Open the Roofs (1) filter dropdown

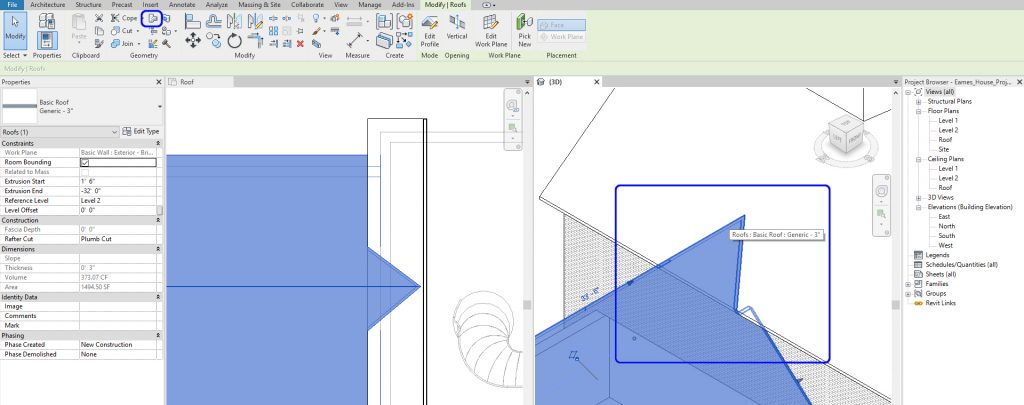click(x=116, y=131)
